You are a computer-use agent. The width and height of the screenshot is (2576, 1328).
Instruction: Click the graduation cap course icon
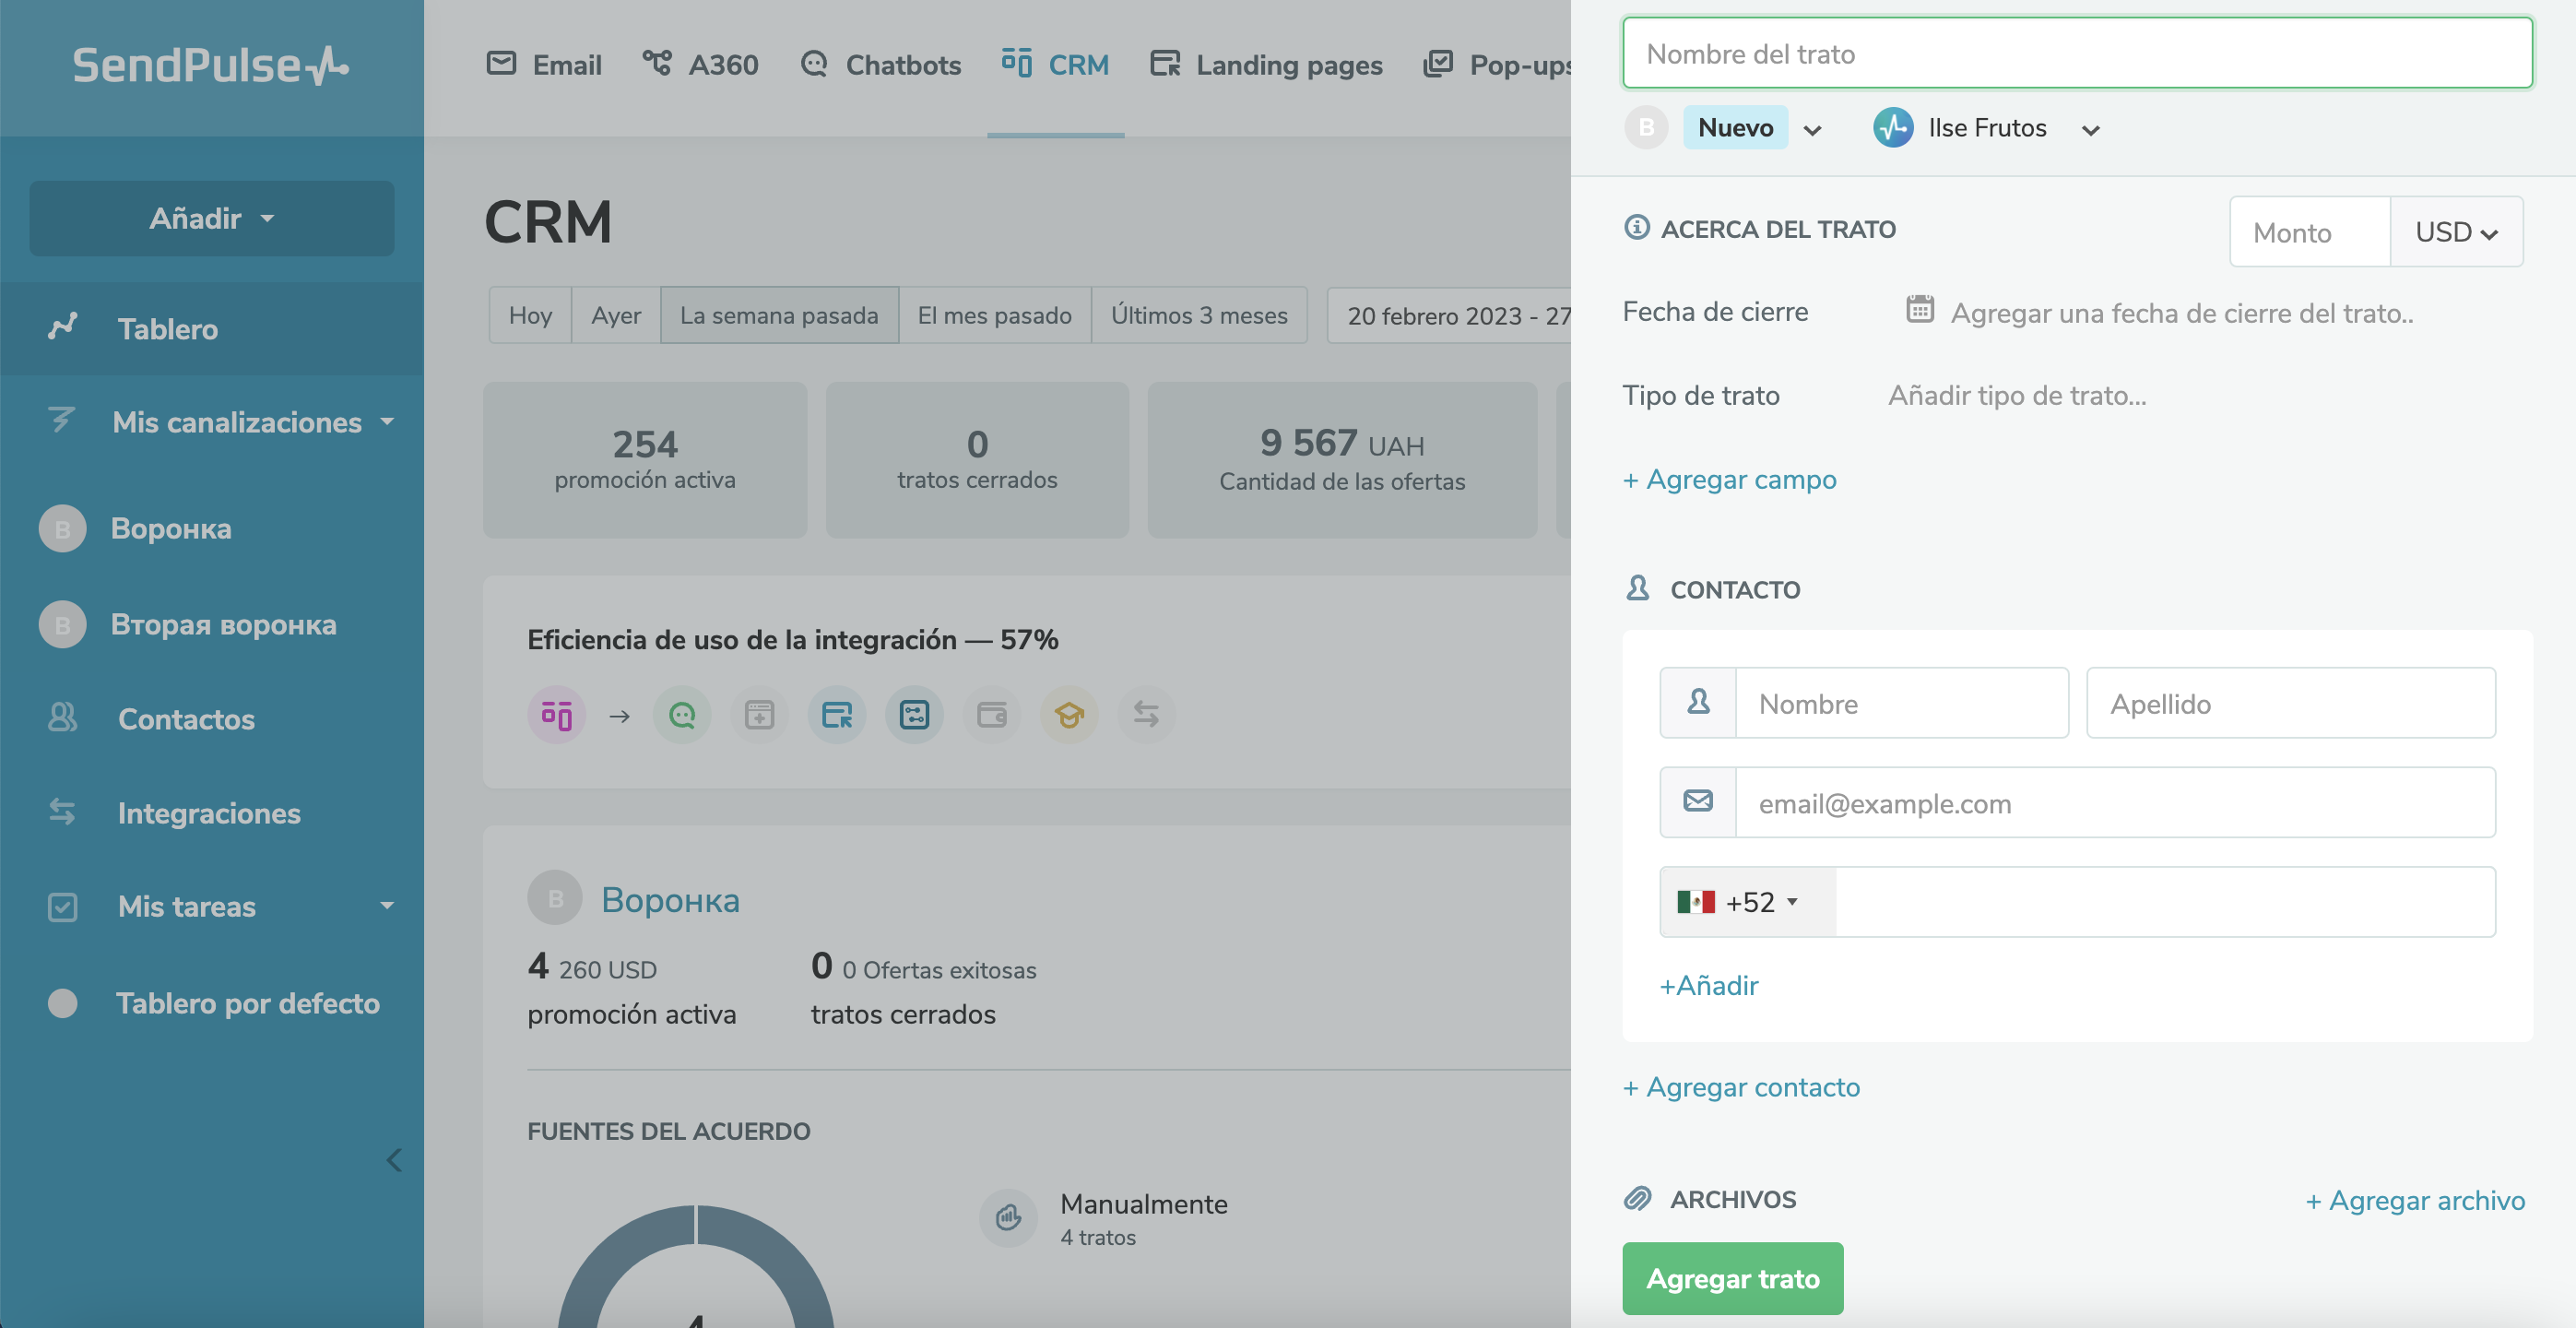point(1068,715)
